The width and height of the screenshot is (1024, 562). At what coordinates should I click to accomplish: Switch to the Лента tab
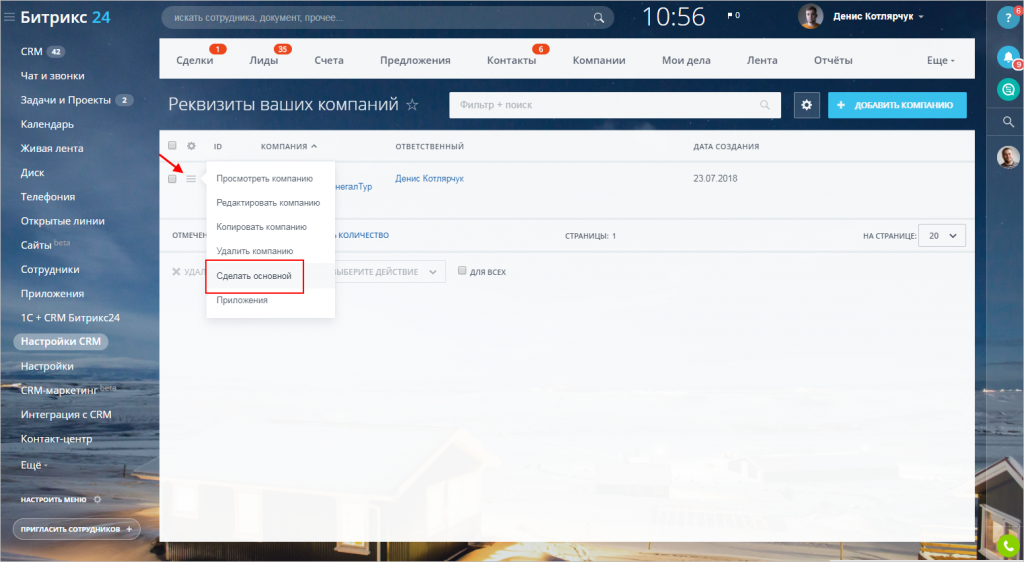point(762,60)
